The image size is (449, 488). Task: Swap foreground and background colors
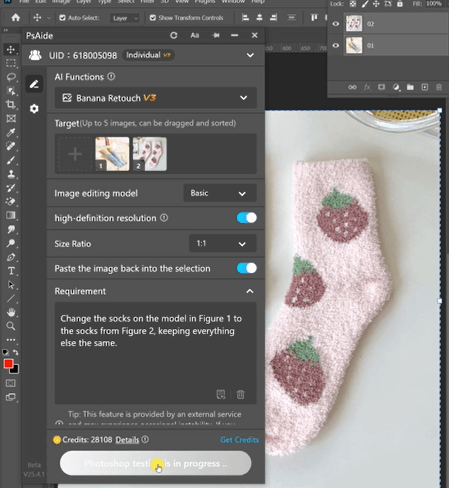point(16,352)
